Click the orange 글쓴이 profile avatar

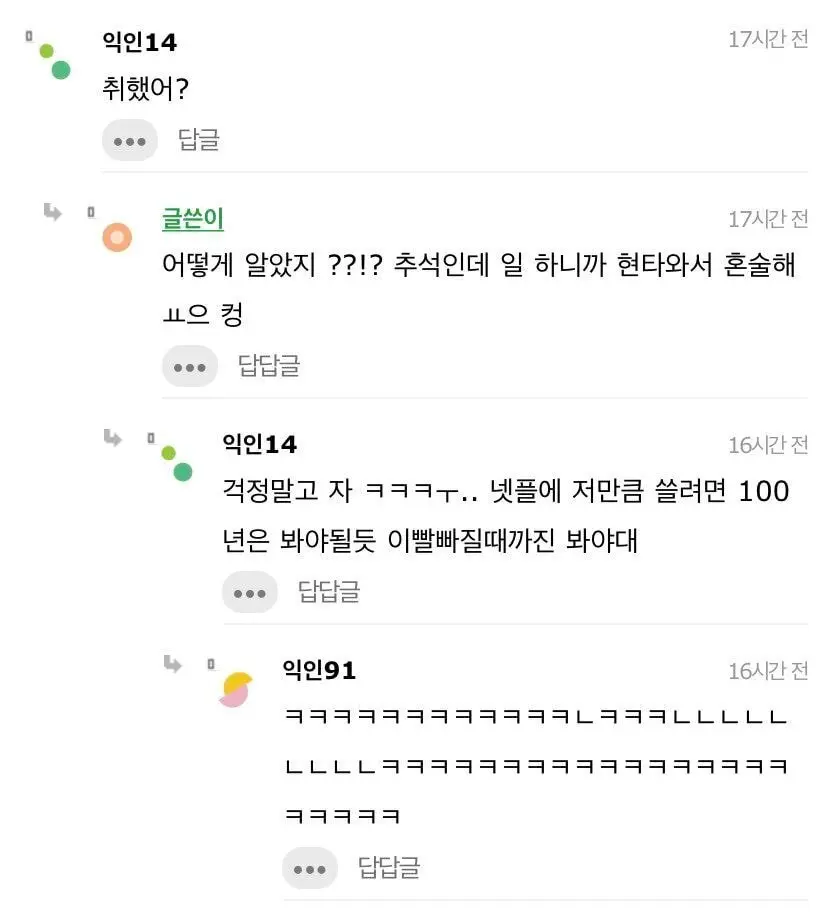coord(117,237)
